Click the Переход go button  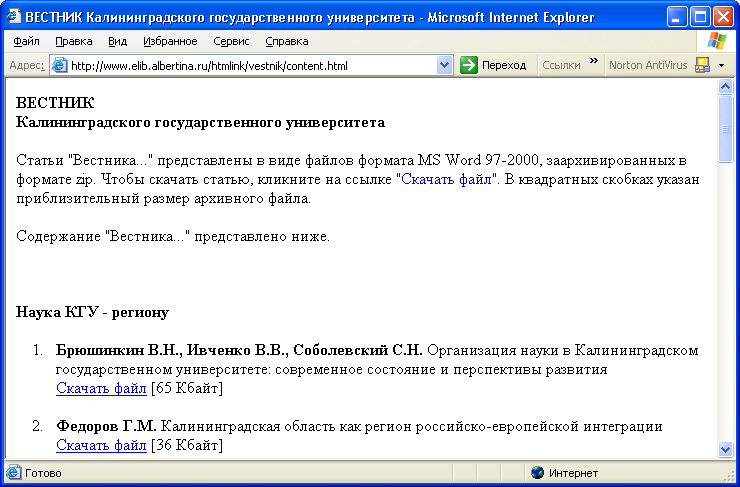point(494,66)
